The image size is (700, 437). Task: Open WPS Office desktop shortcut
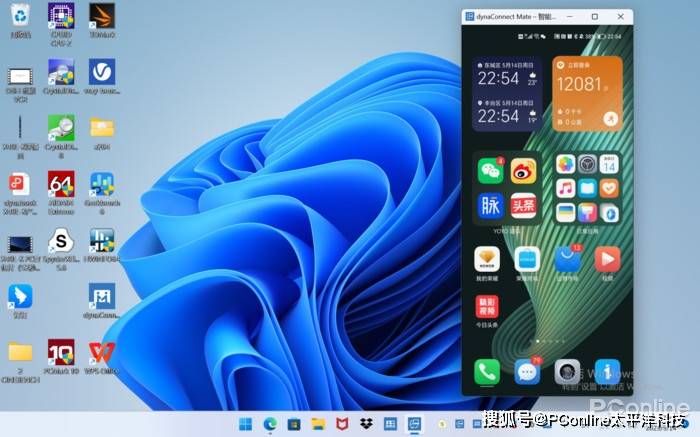(102, 354)
